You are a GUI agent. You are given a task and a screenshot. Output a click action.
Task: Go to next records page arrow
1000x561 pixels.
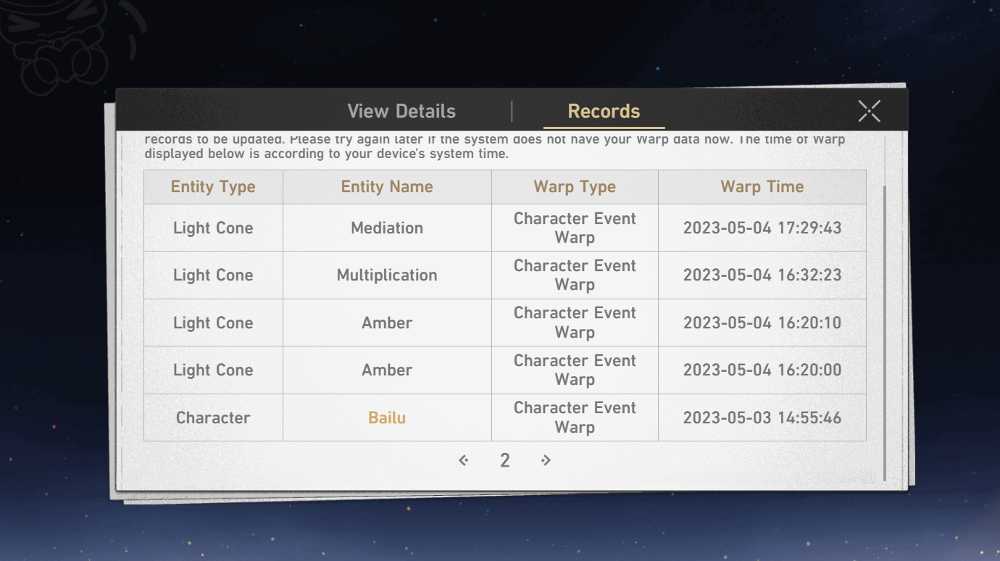545,460
